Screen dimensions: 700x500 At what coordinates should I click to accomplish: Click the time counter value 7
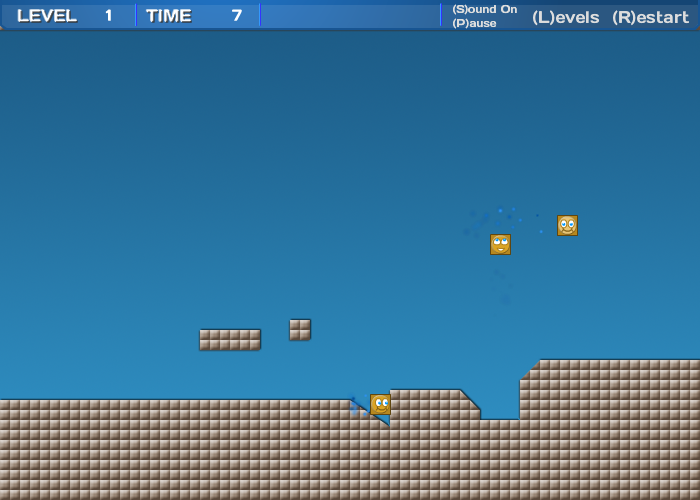[237, 16]
